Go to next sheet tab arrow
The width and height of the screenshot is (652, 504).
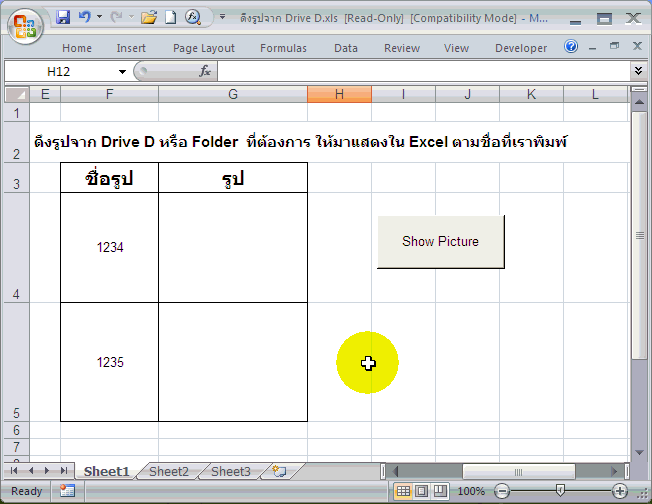point(47,471)
